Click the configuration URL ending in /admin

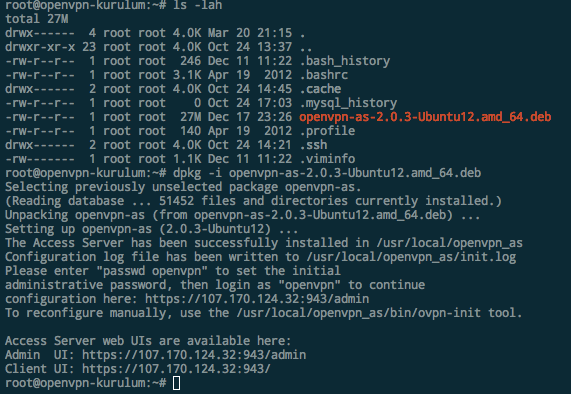tap(257, 299)
